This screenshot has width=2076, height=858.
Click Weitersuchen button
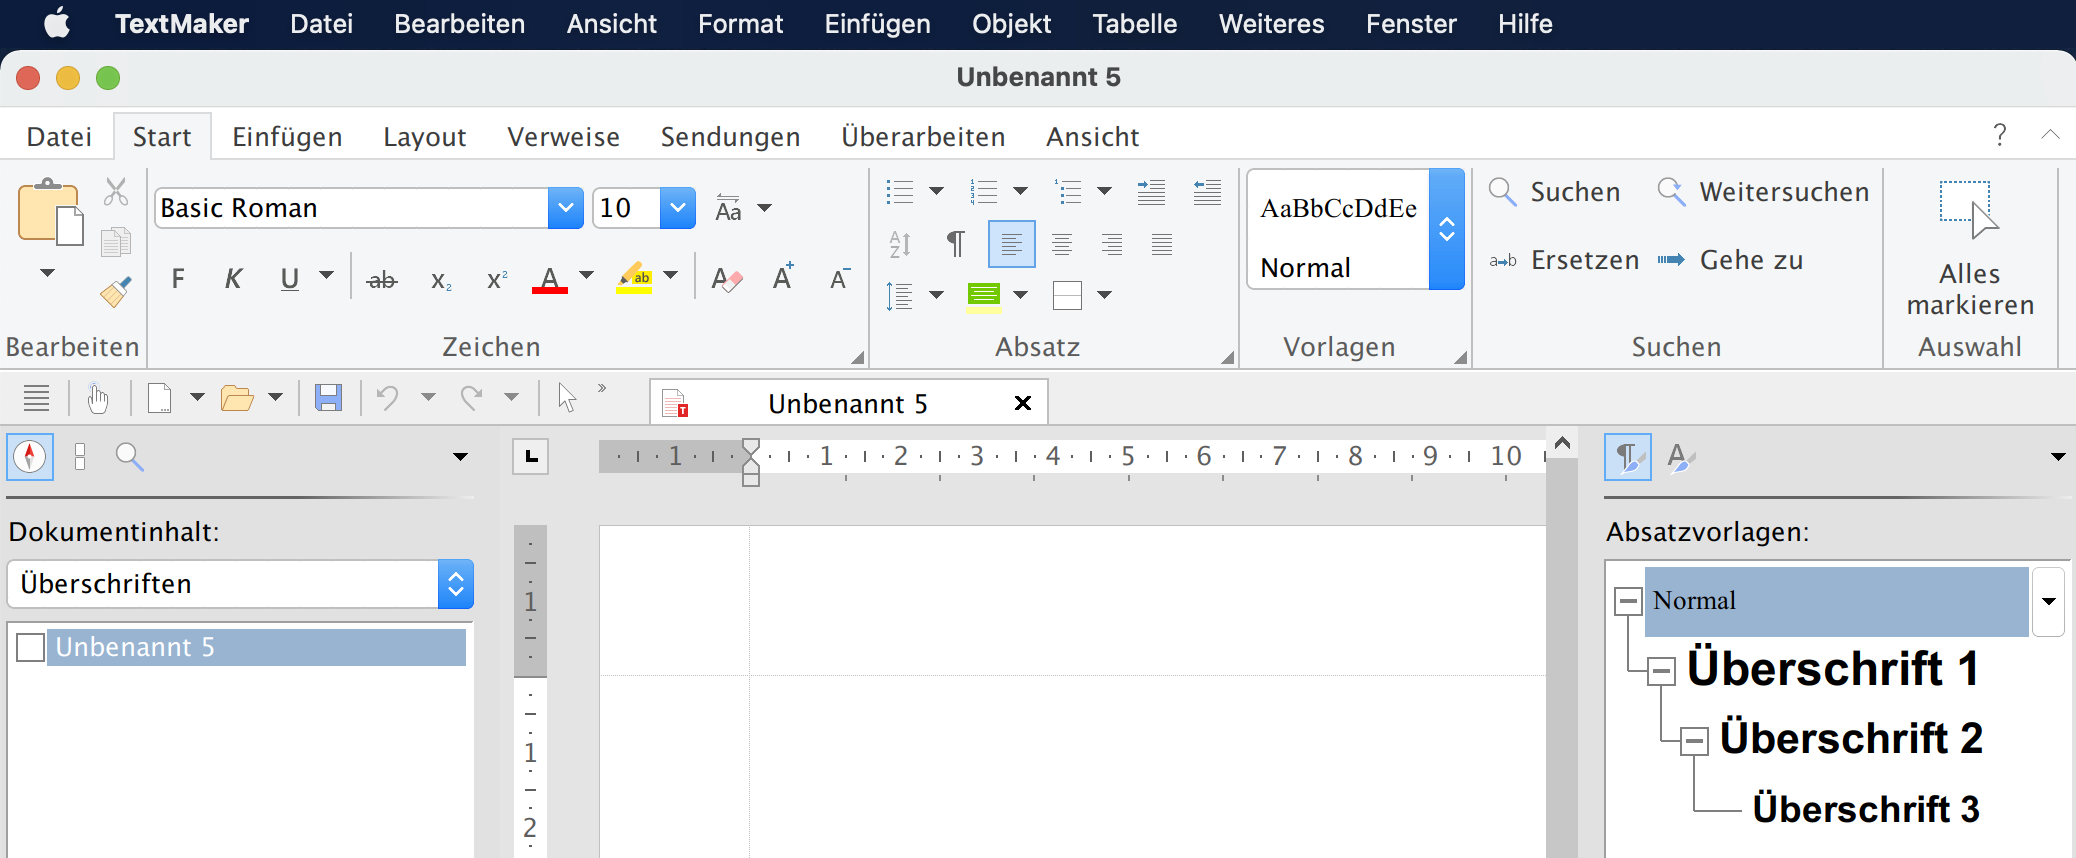coord(1763,192)
